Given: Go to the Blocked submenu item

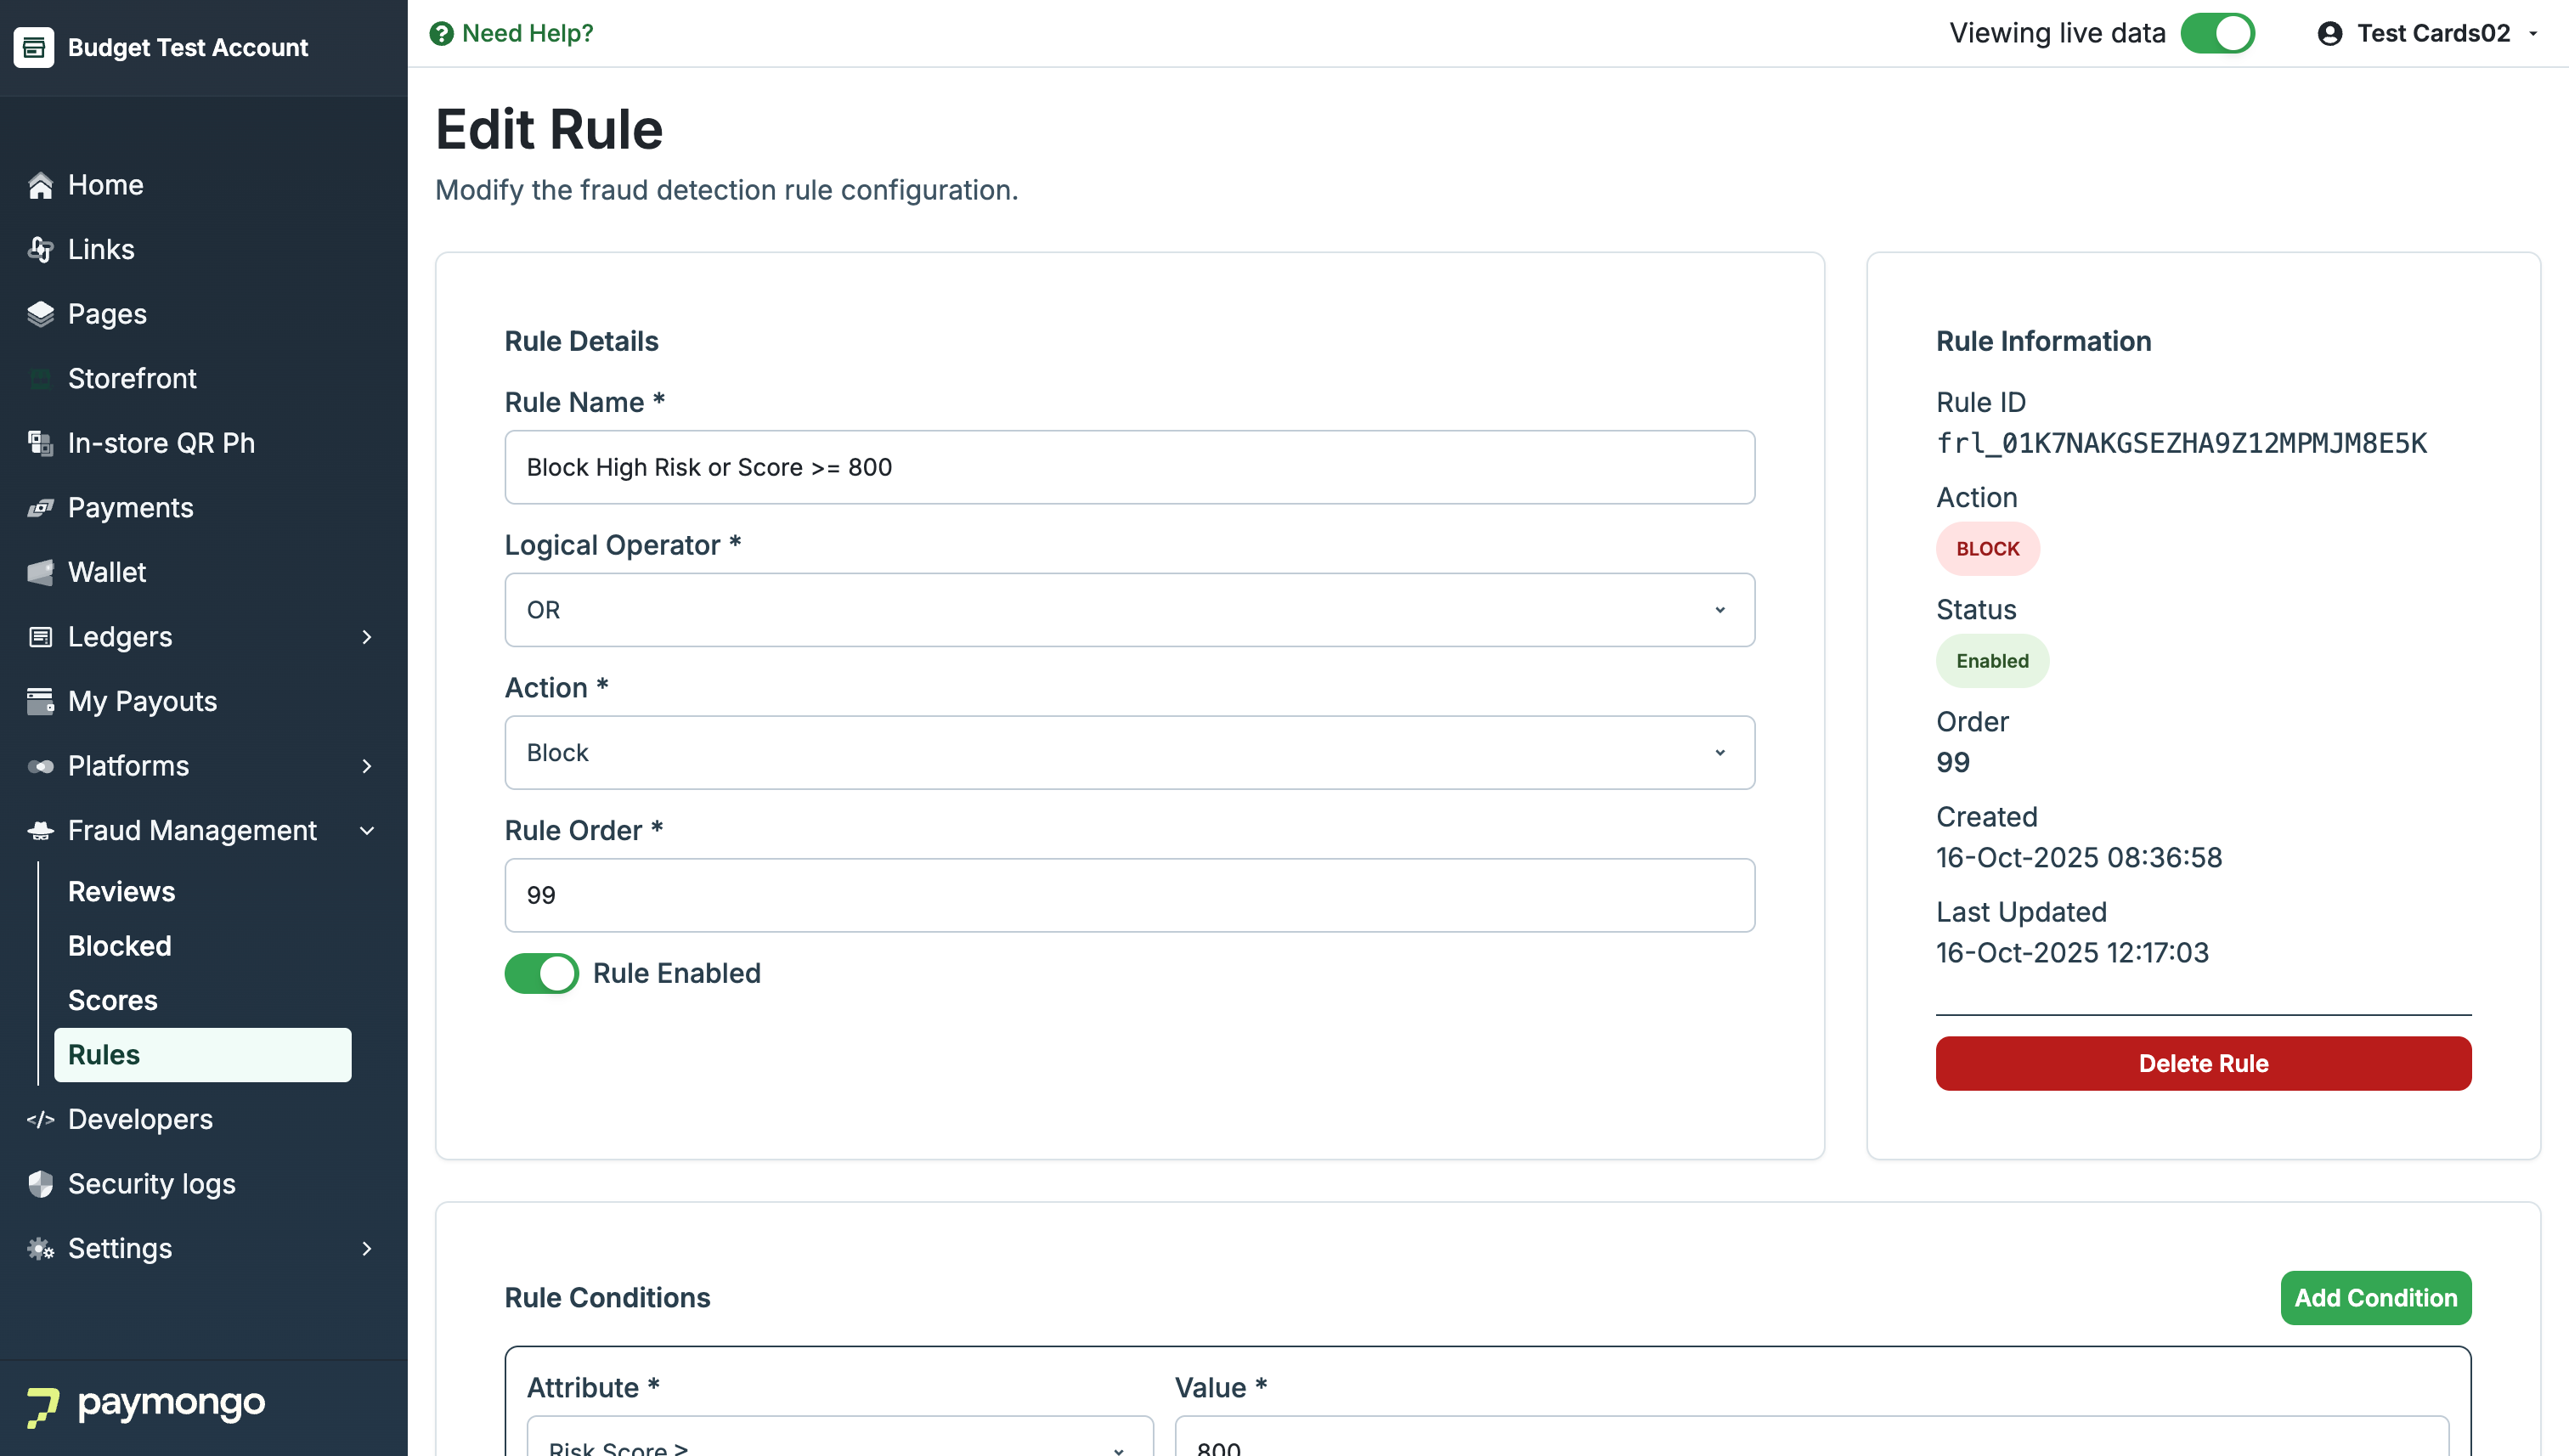Looking at the screenshot, I should pyautogui.click(x=119, y=946).
